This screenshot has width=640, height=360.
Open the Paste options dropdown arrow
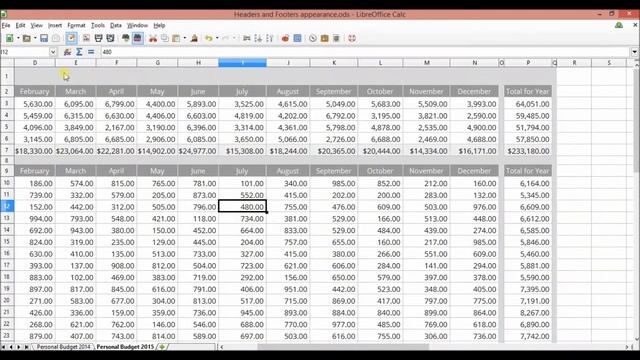(x=185, y=38)
